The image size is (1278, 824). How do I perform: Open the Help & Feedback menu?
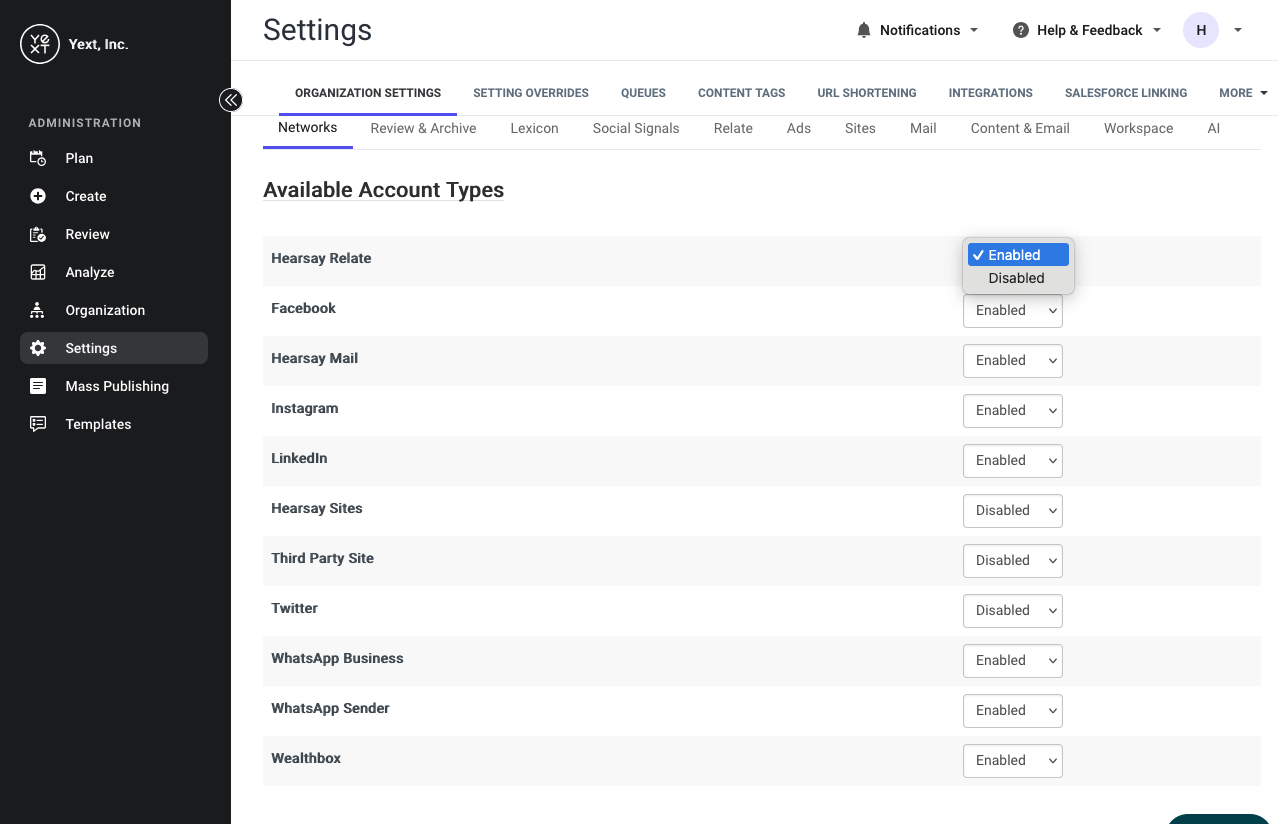pyautogui.click(x=1087, y=30)
